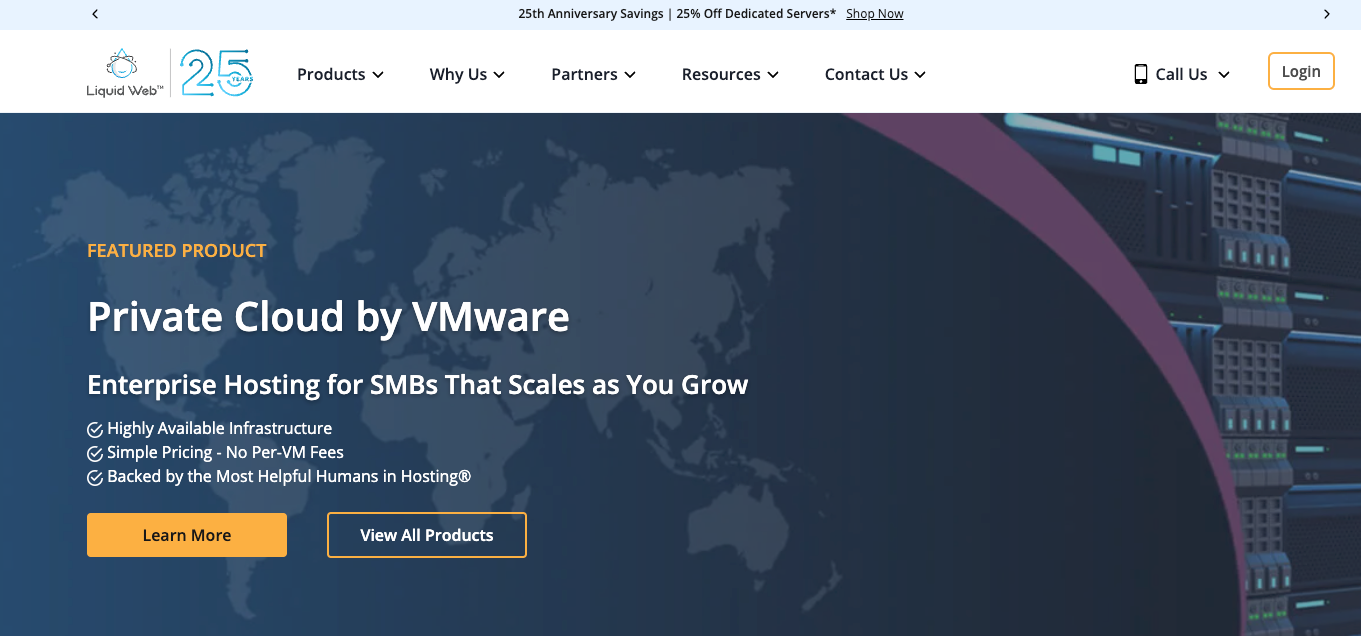1361x636 pixels.
Task: Expand the Contact Us chevron
Action: (x=920, y=75)
